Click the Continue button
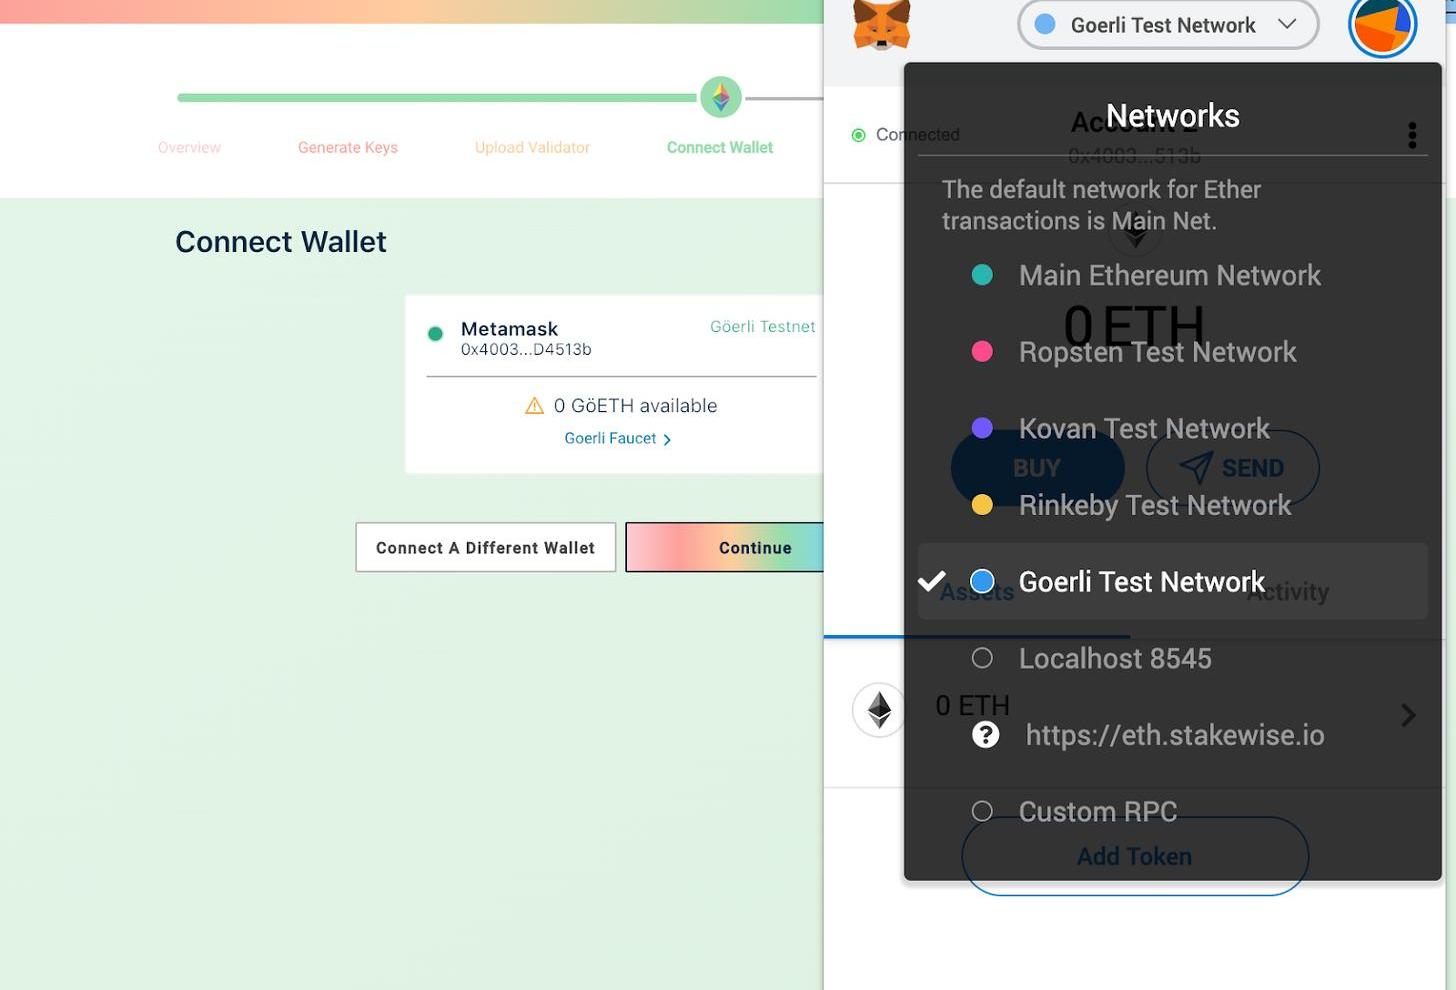This screenshot has height=990, width=1456. pyautogui.click(x=725, y=547)
